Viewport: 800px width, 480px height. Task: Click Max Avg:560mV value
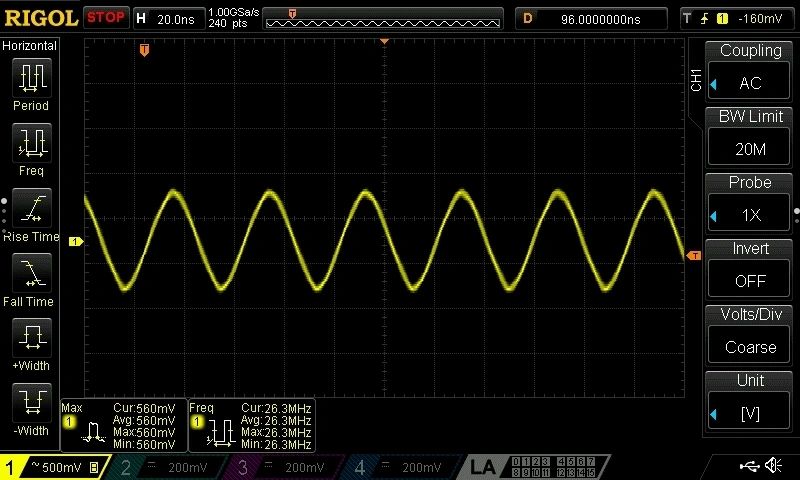(x=144, y=421)
